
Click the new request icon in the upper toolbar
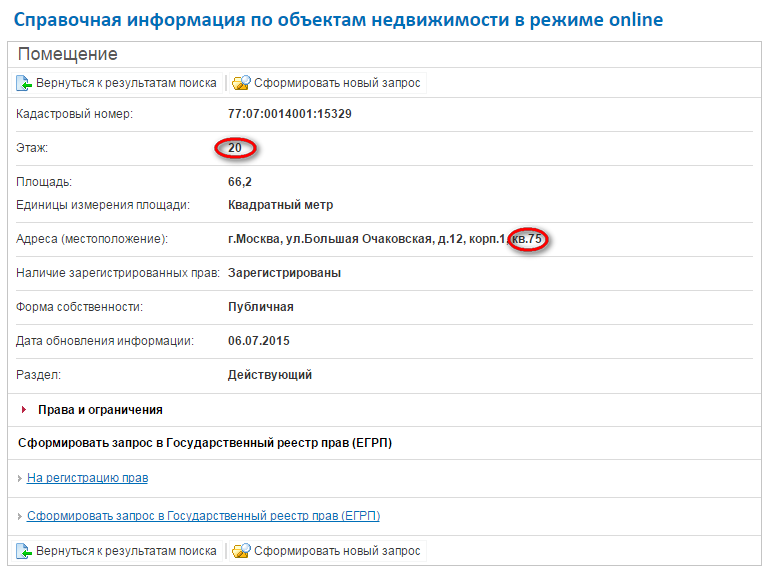241,83
